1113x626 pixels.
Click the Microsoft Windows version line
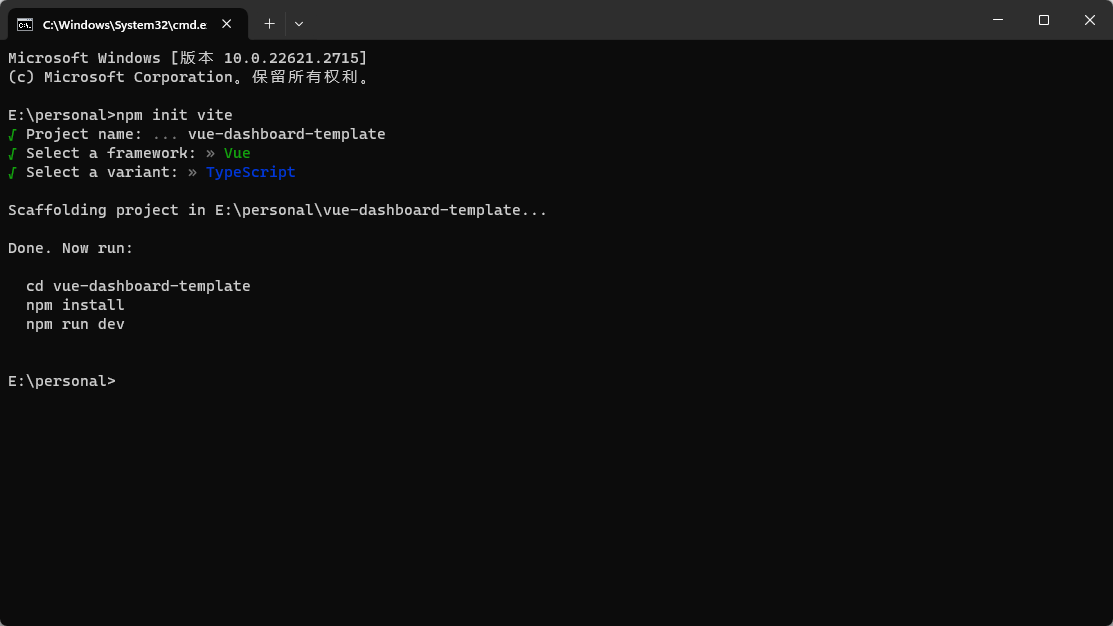(x=187, y=58)
